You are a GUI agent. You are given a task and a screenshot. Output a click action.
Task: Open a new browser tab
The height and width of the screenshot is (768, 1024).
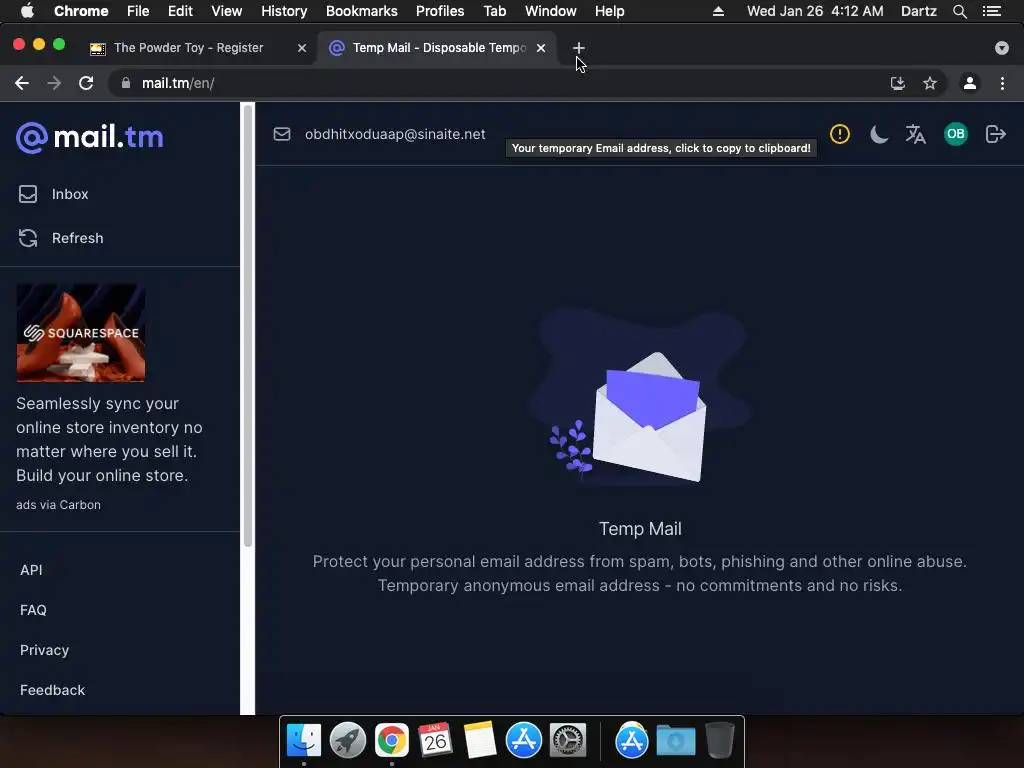click(579, 48)
